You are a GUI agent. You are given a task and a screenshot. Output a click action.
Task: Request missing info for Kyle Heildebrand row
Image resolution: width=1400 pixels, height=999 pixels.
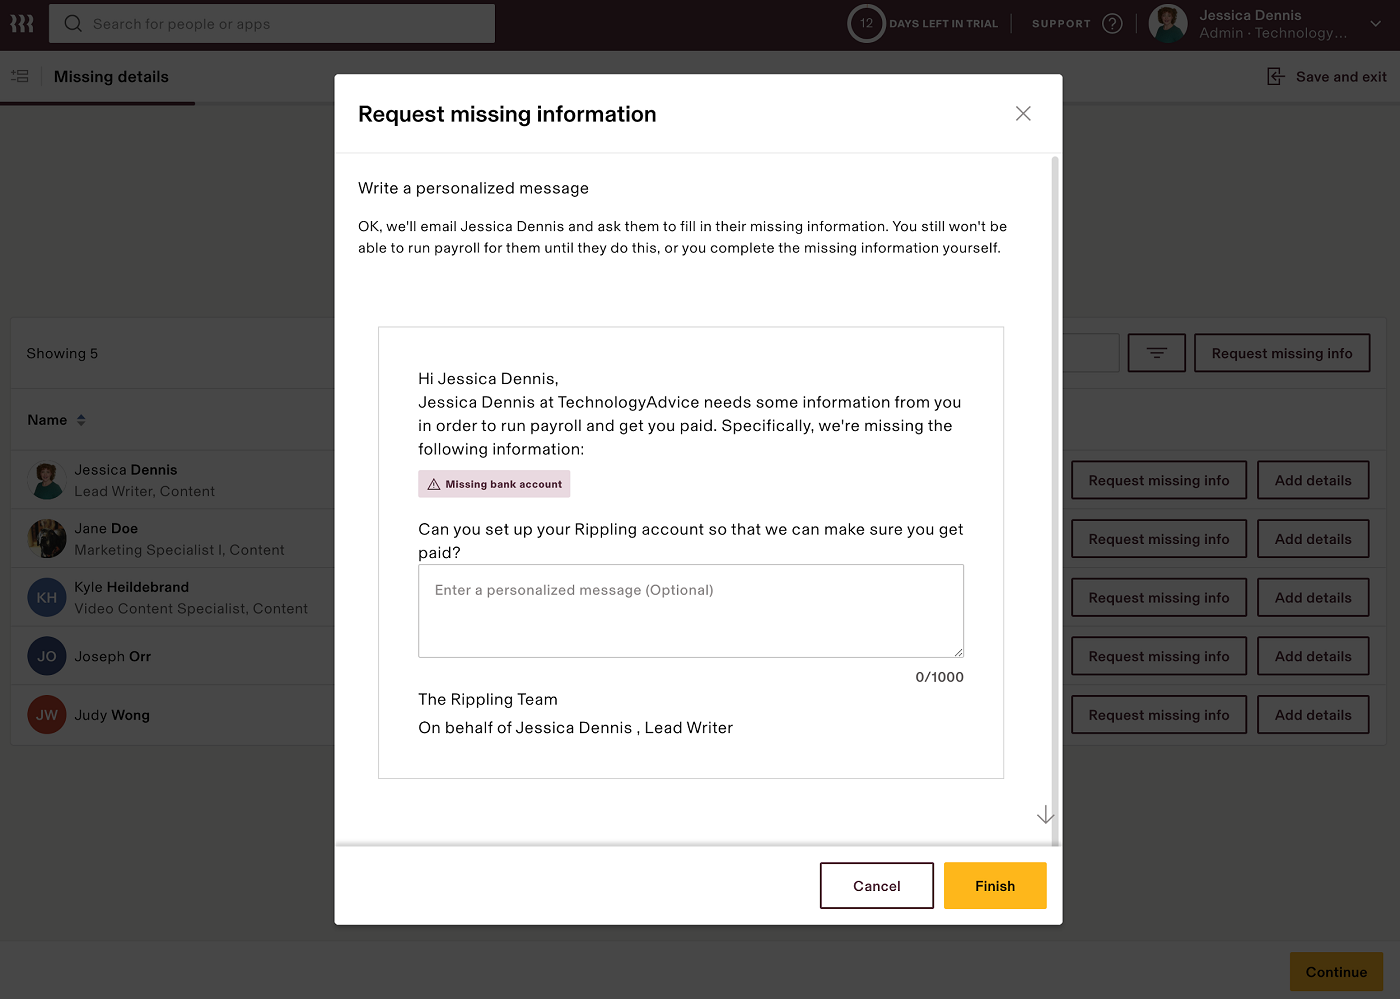(x=1159, y=598)
